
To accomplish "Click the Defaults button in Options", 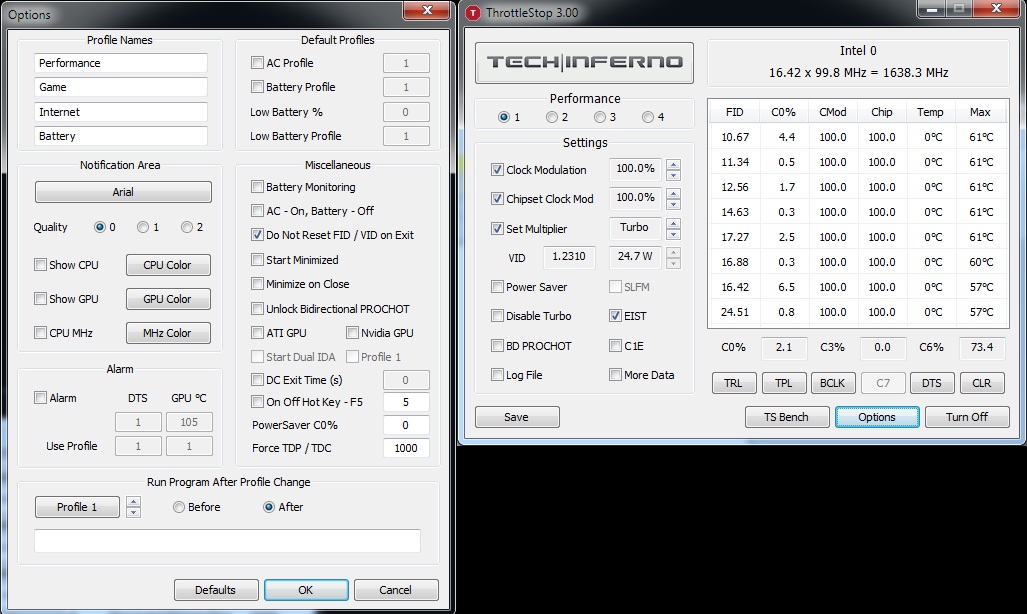I will pos(215,590).
